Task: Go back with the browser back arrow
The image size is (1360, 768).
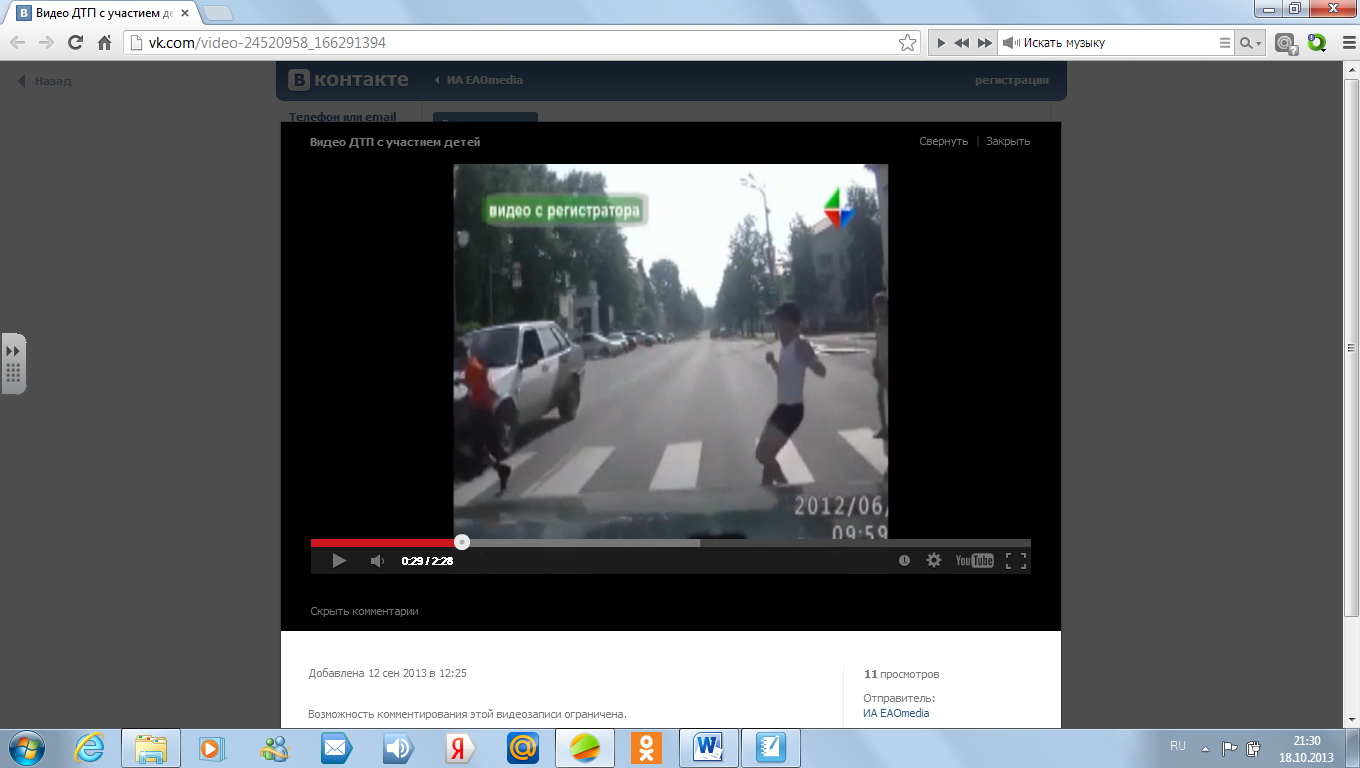Action: pos(17,43)
